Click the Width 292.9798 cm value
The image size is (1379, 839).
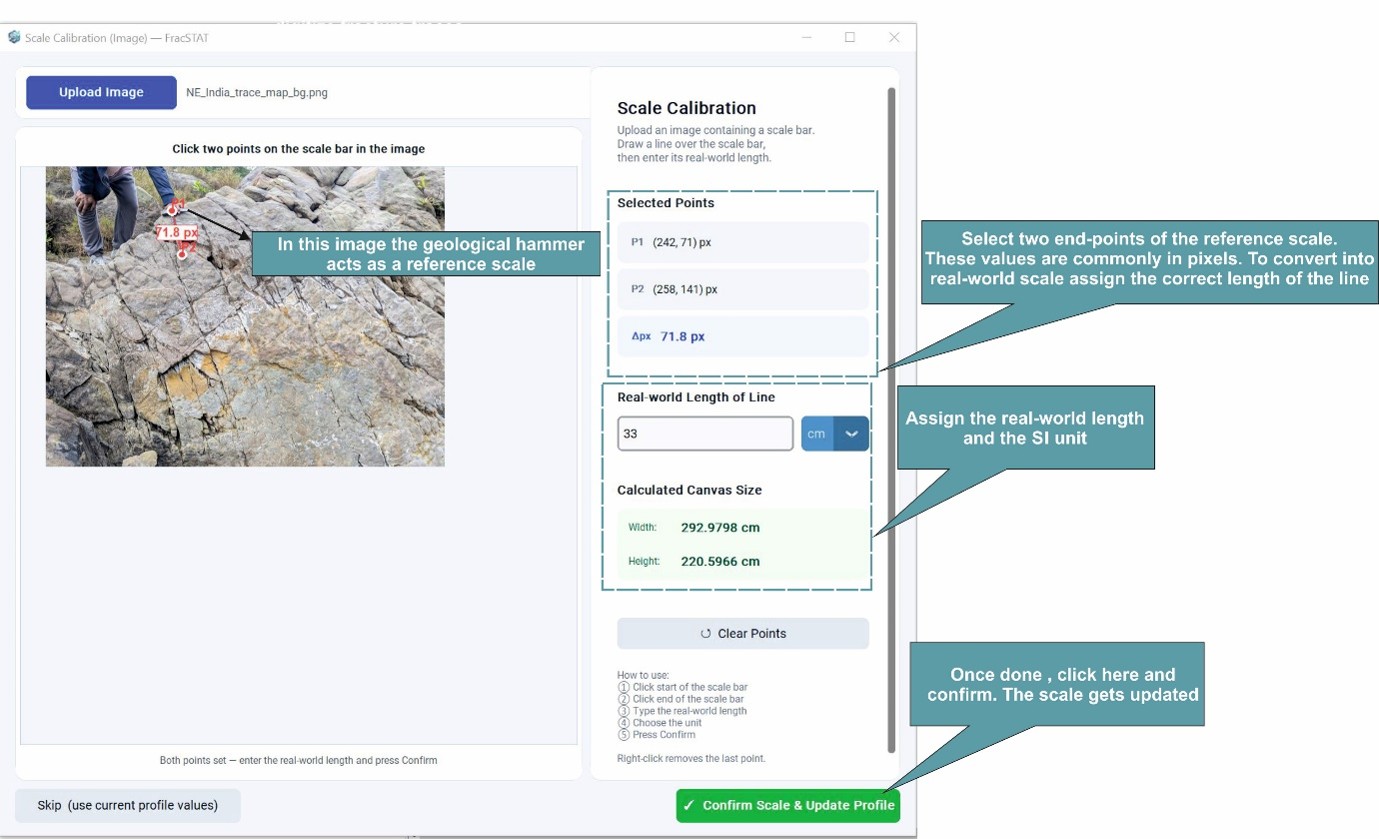click(x=720, y=527)
